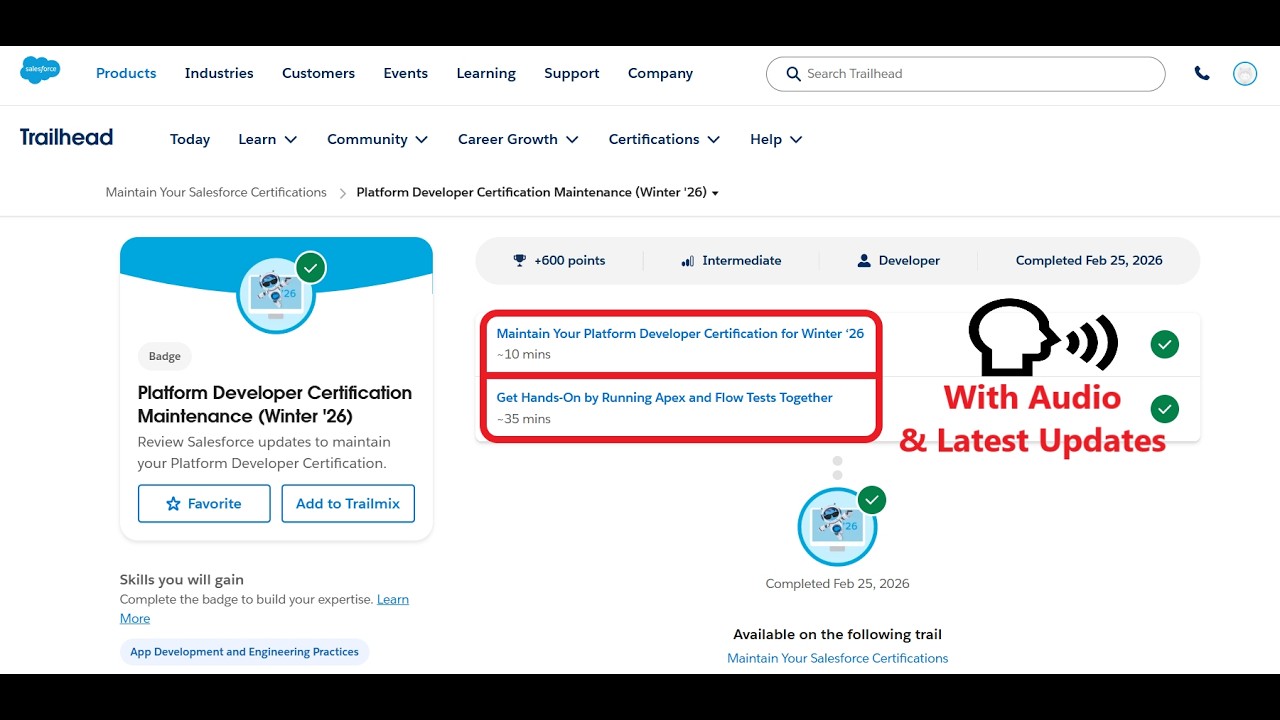
Task: Open the Support menu
Action: [572, 73]
